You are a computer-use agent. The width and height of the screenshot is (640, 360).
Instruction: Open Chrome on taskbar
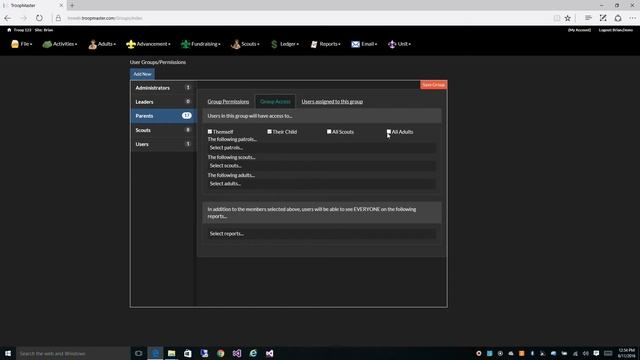tap(221, 353)
